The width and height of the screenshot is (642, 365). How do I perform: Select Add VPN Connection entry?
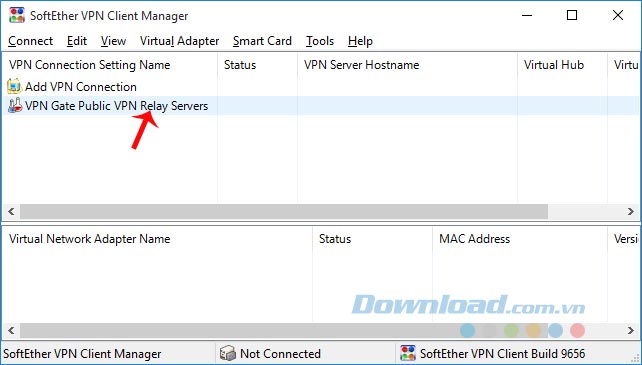click(x=81, y=87)
